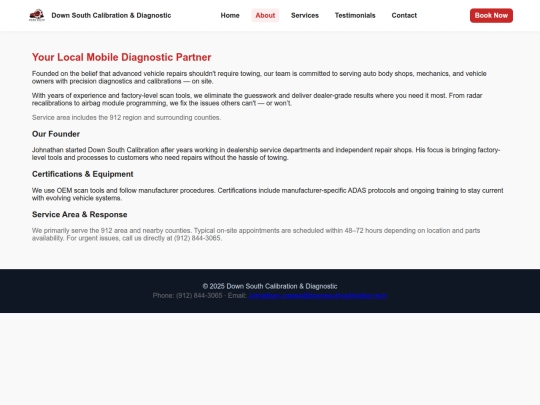This screenshot has width=540, height=405.
Task: Click the Down South Calibration & Diagnostic site title
Action: tap(111, 15)
